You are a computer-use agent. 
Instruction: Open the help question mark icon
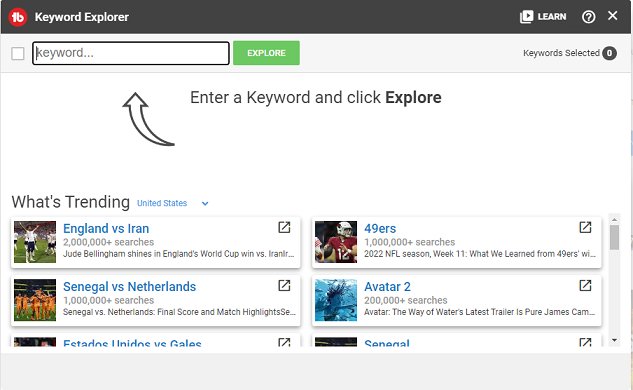pos(589,17)
